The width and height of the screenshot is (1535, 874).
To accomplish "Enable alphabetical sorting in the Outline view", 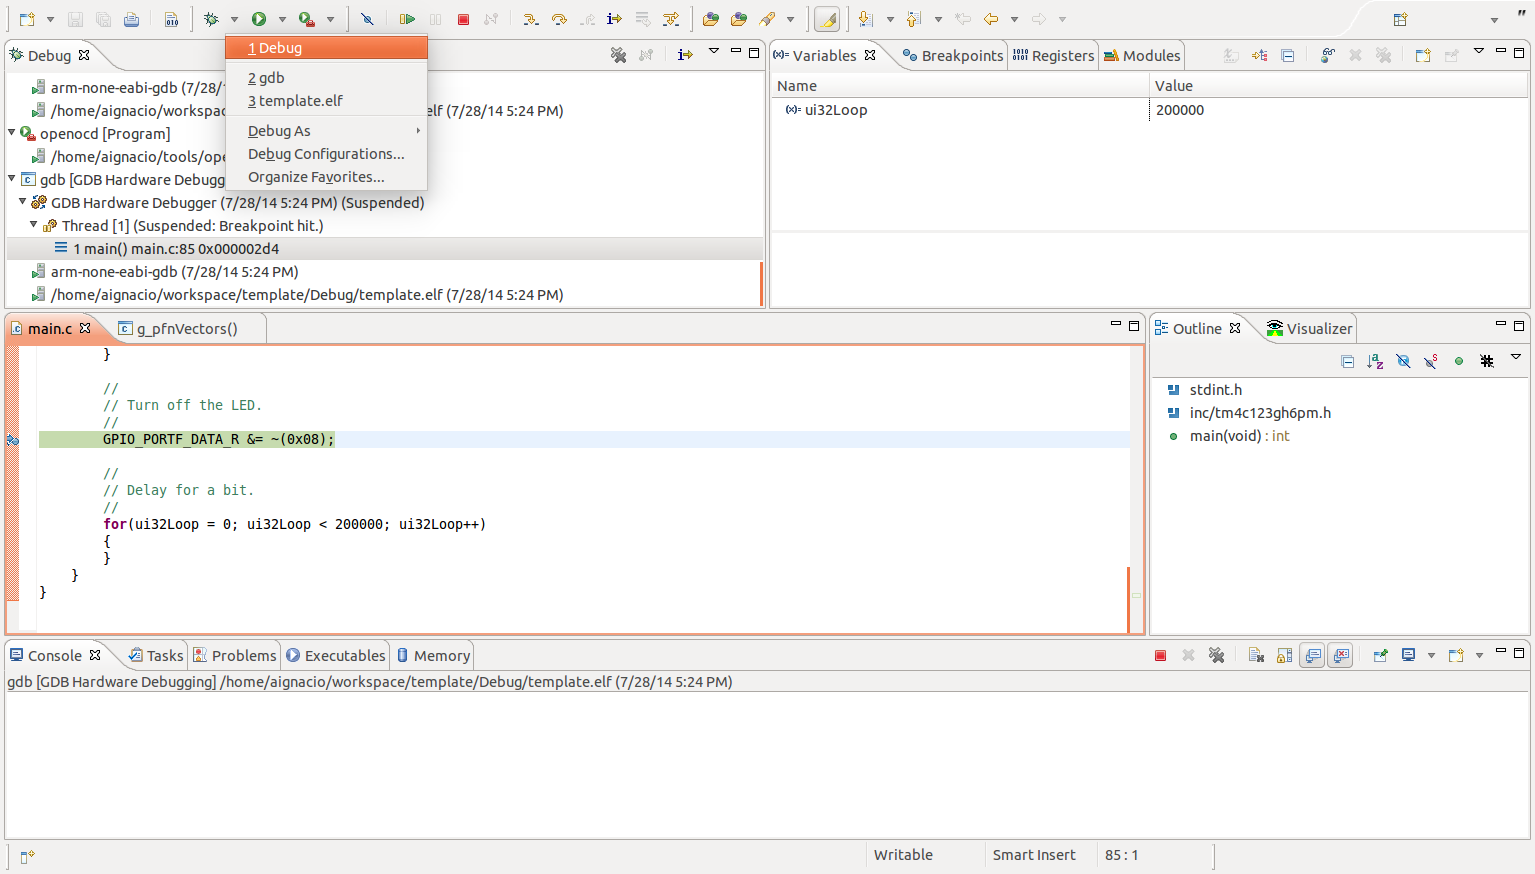I will 1375,360.
